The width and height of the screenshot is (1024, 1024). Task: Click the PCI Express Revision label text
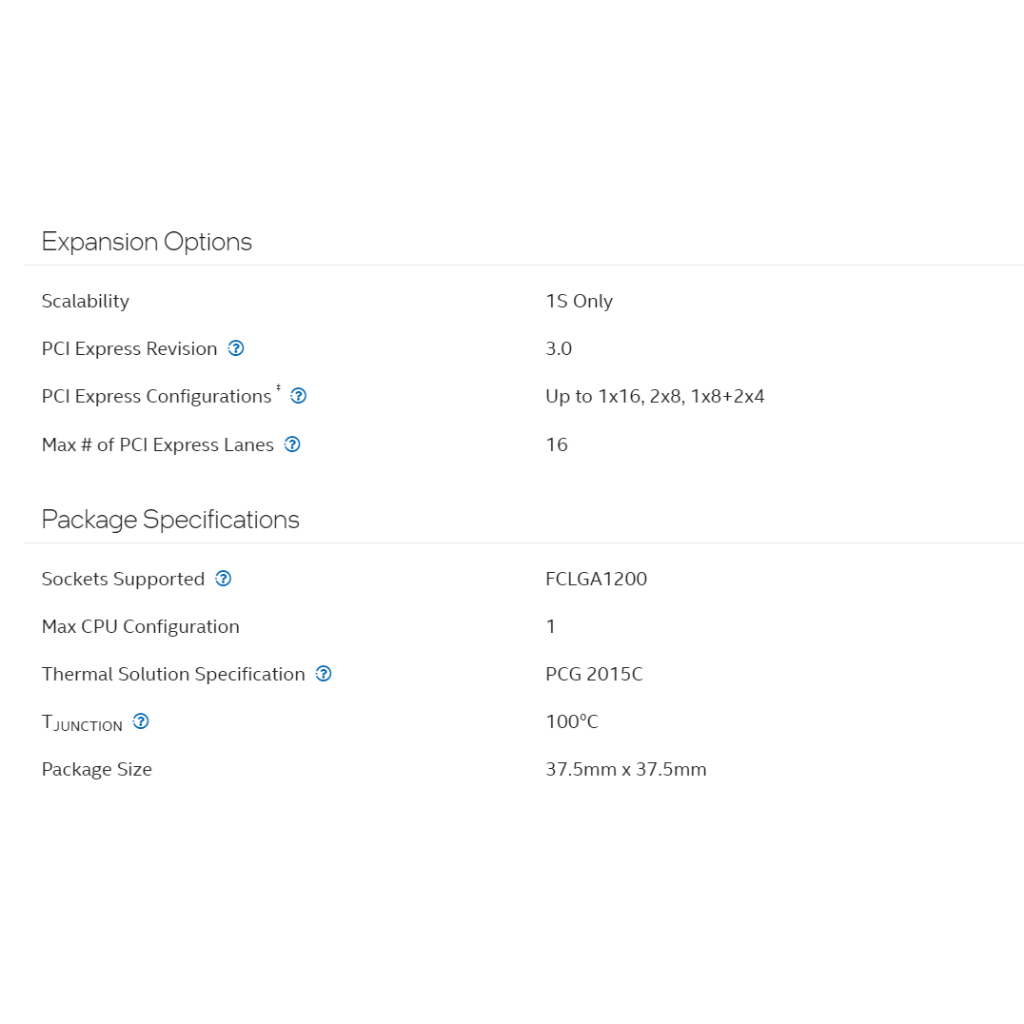pyautogui.click(x=129, y=349)
